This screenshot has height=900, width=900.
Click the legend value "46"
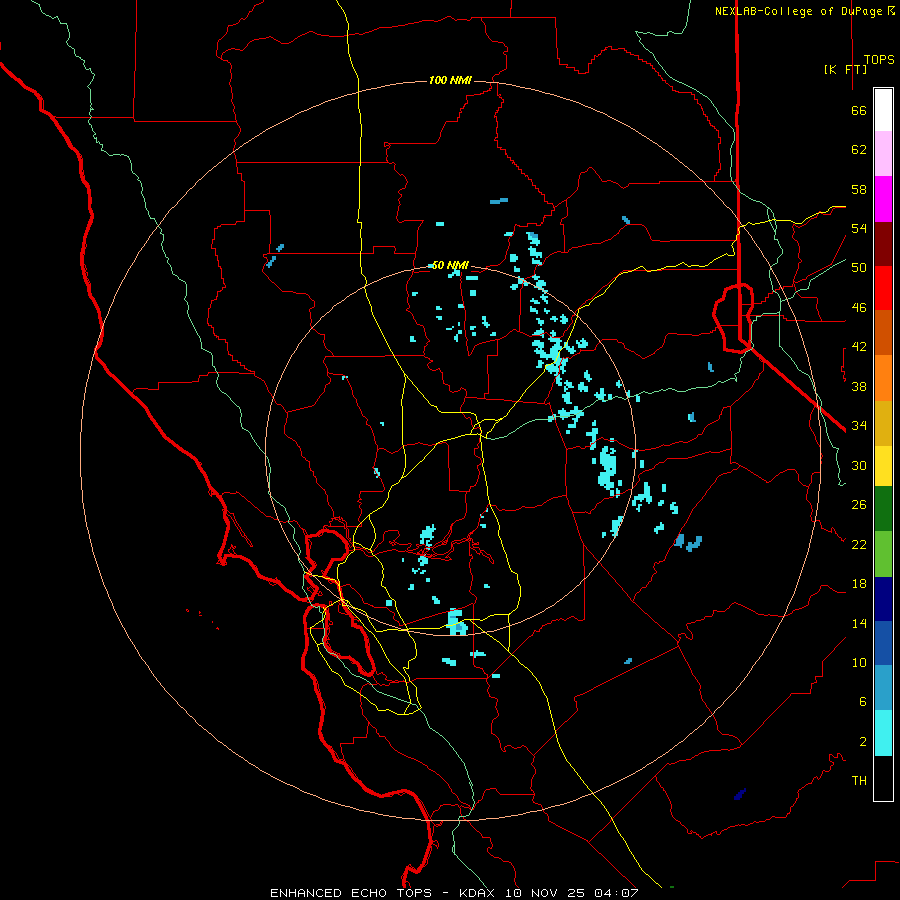pos(859,308)
